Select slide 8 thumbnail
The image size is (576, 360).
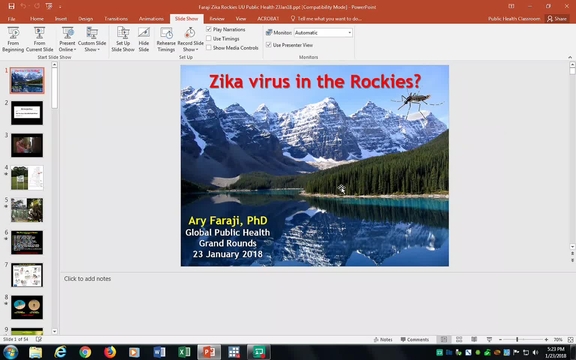coord(27,307)
